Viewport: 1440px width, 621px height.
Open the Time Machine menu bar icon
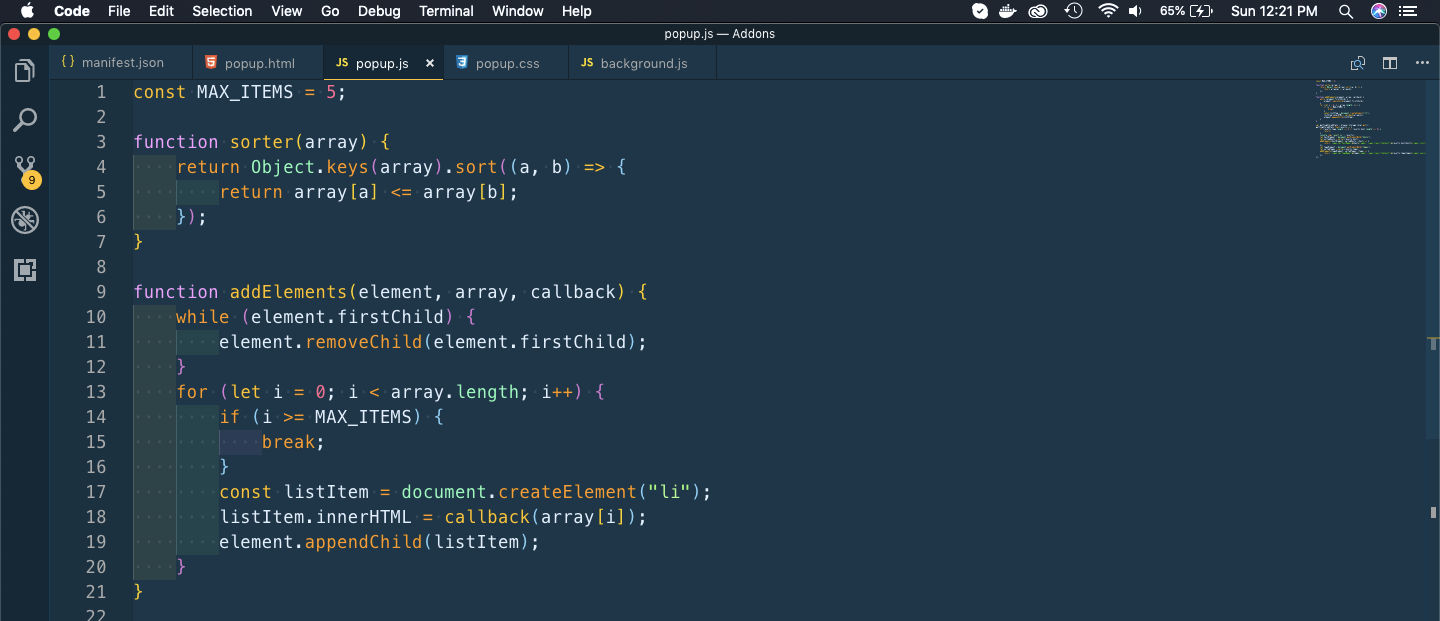tap(1074, 11)
